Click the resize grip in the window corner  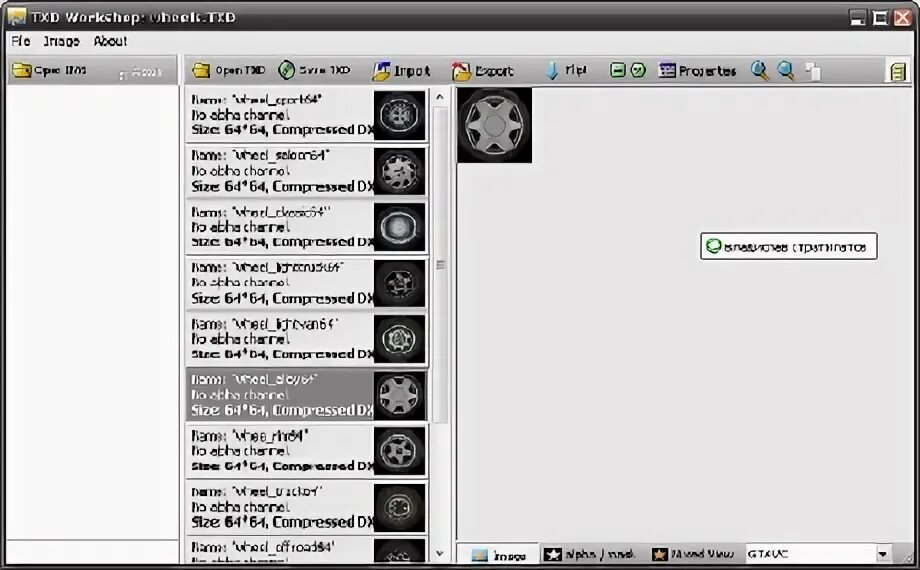click(906, 556)
